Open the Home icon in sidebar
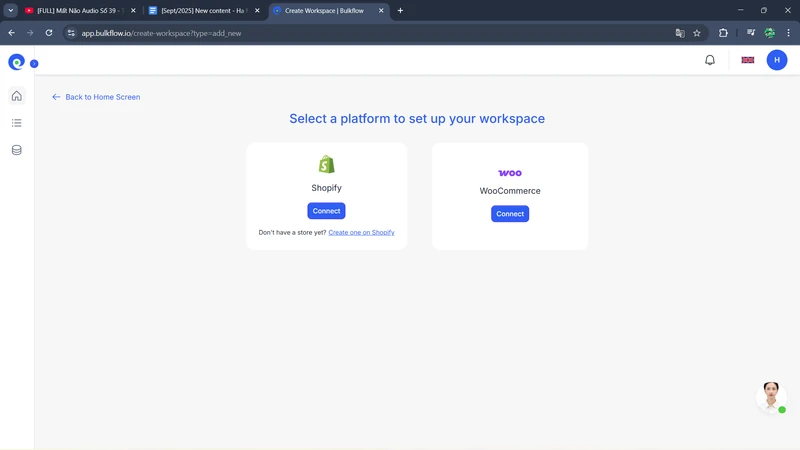The height and width of the screenshot is (450, 800). (16, 96)
